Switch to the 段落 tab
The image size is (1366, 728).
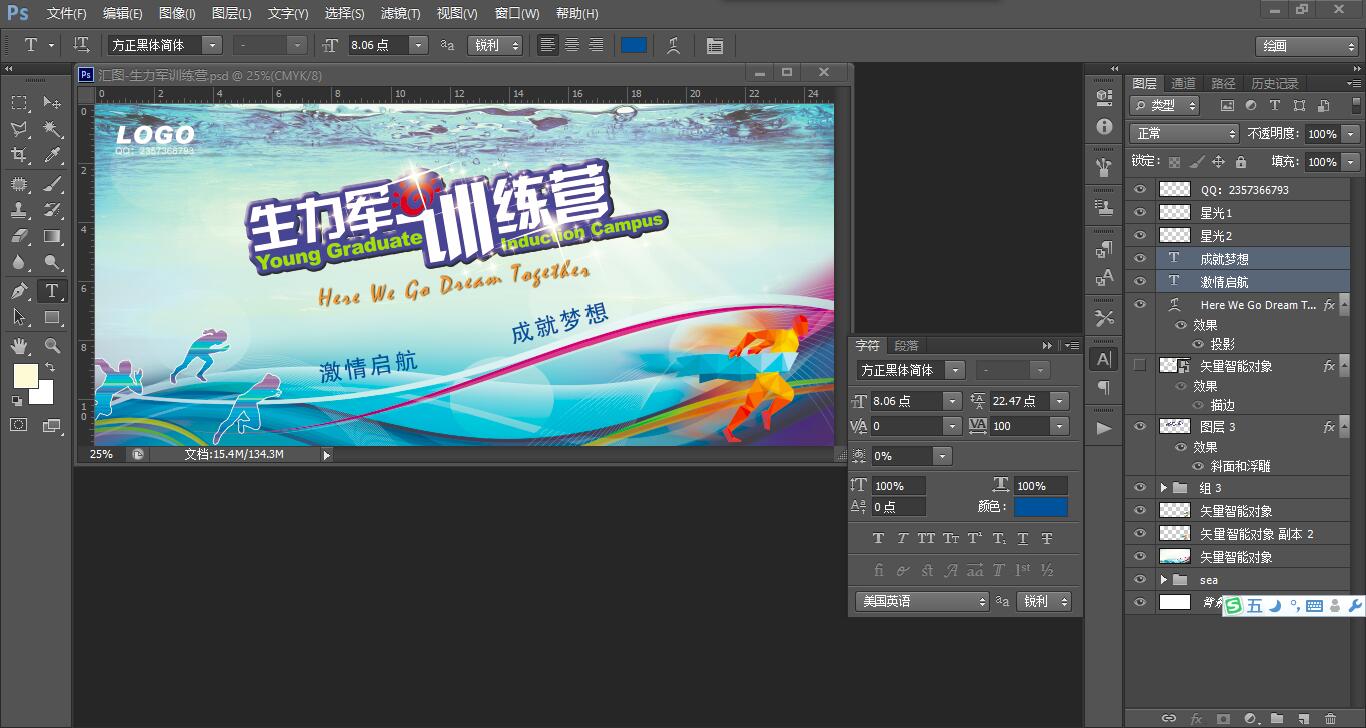[x=906, y=345]
